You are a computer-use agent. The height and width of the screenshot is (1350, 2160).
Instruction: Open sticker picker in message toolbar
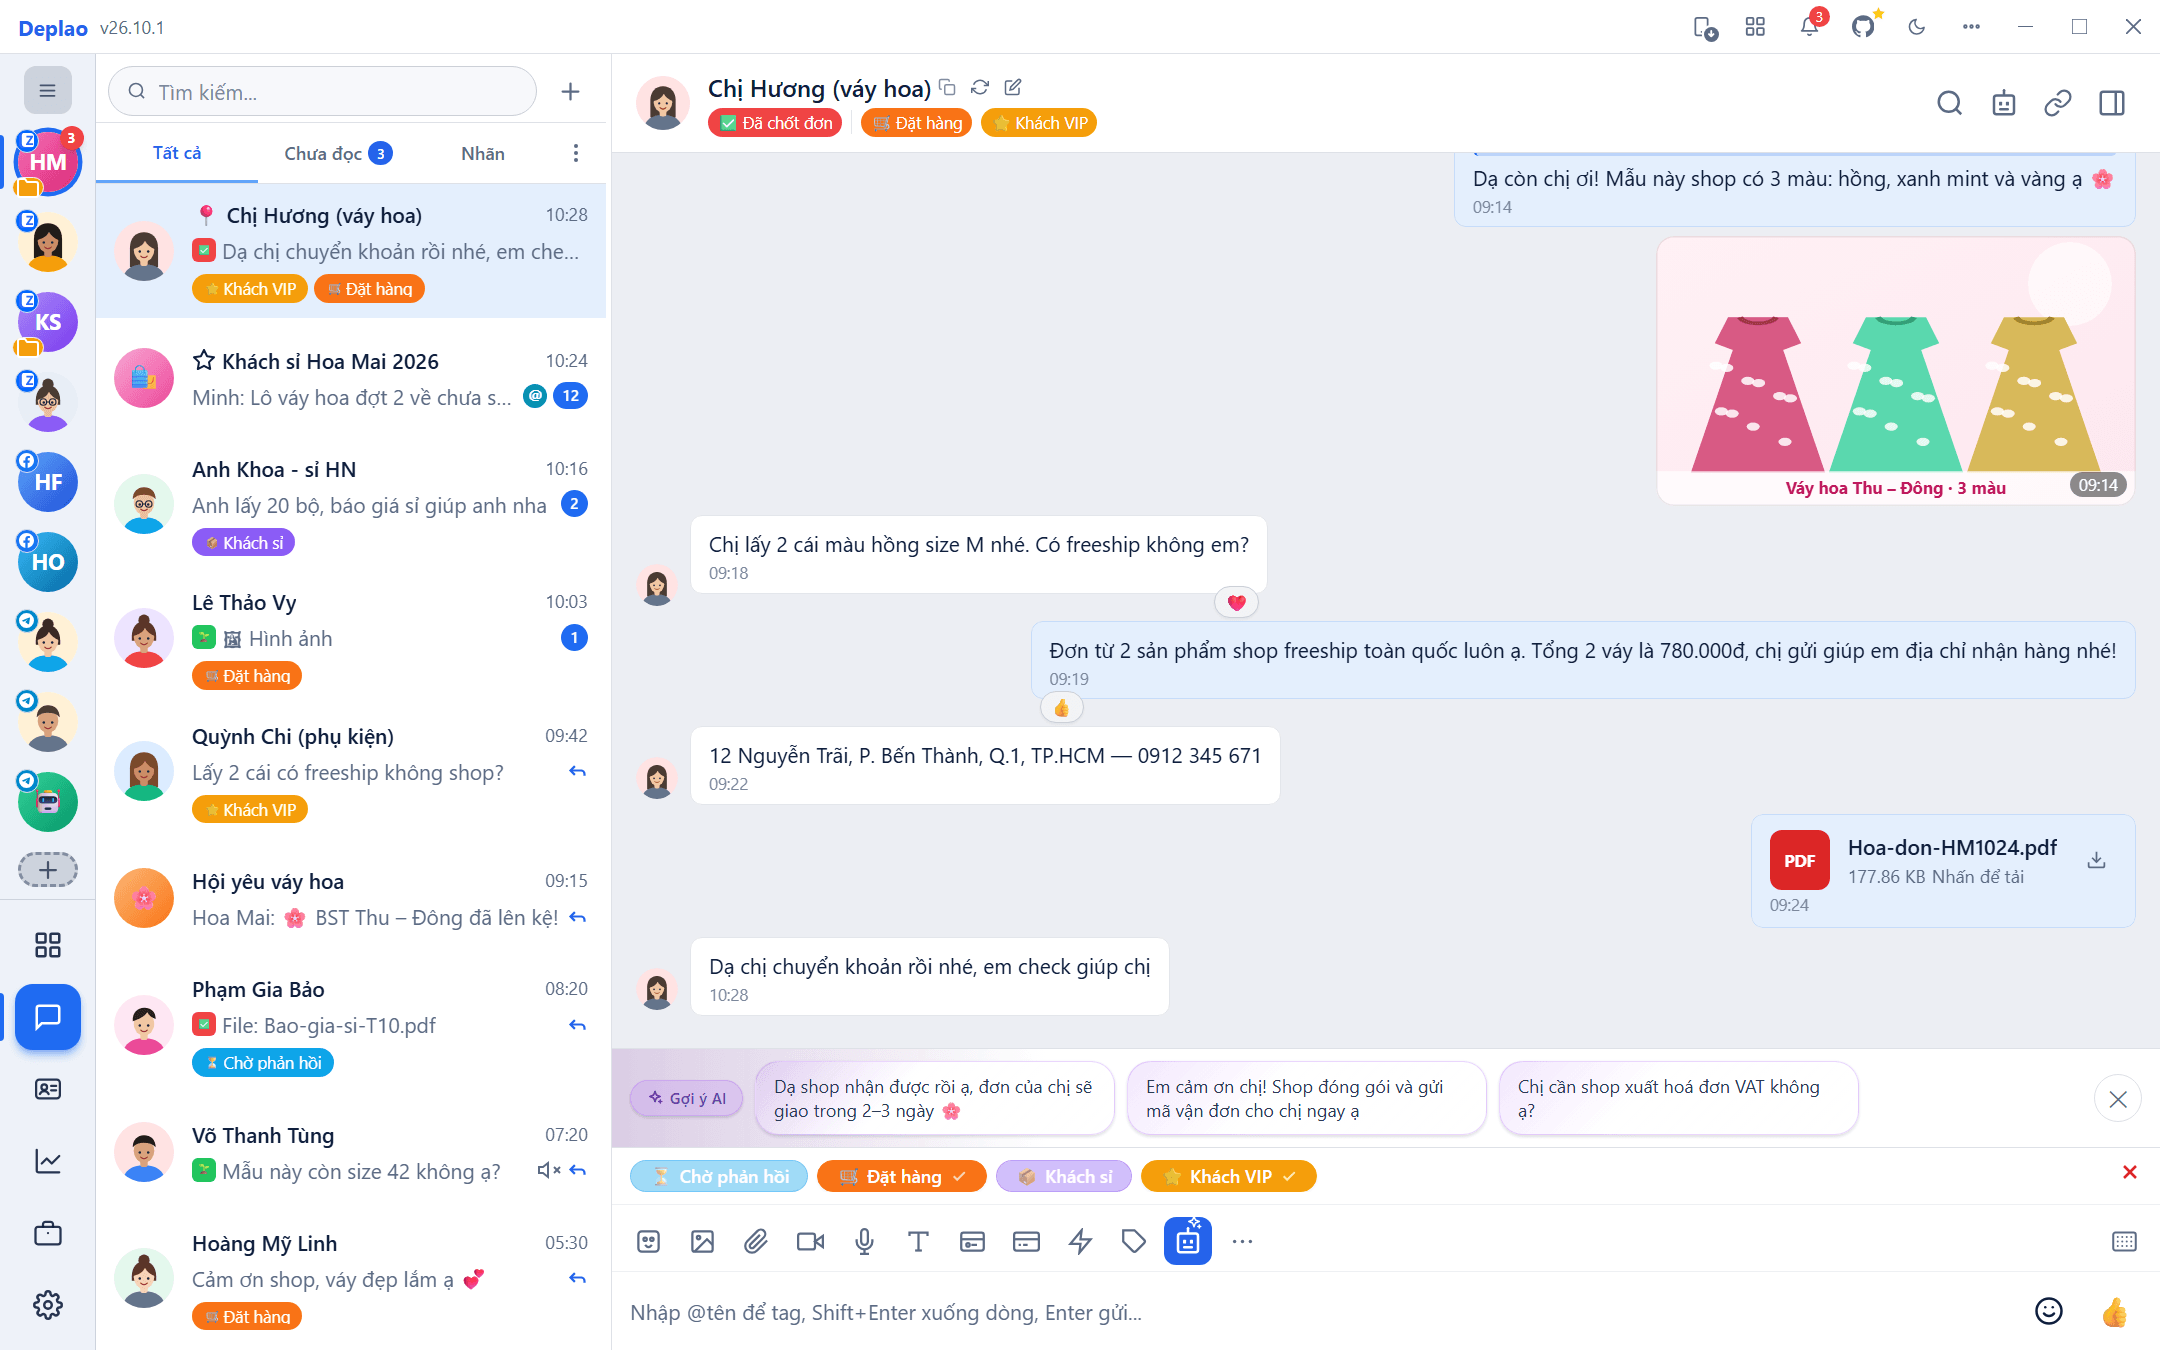pyautogui.click(x=649, y=1242)
